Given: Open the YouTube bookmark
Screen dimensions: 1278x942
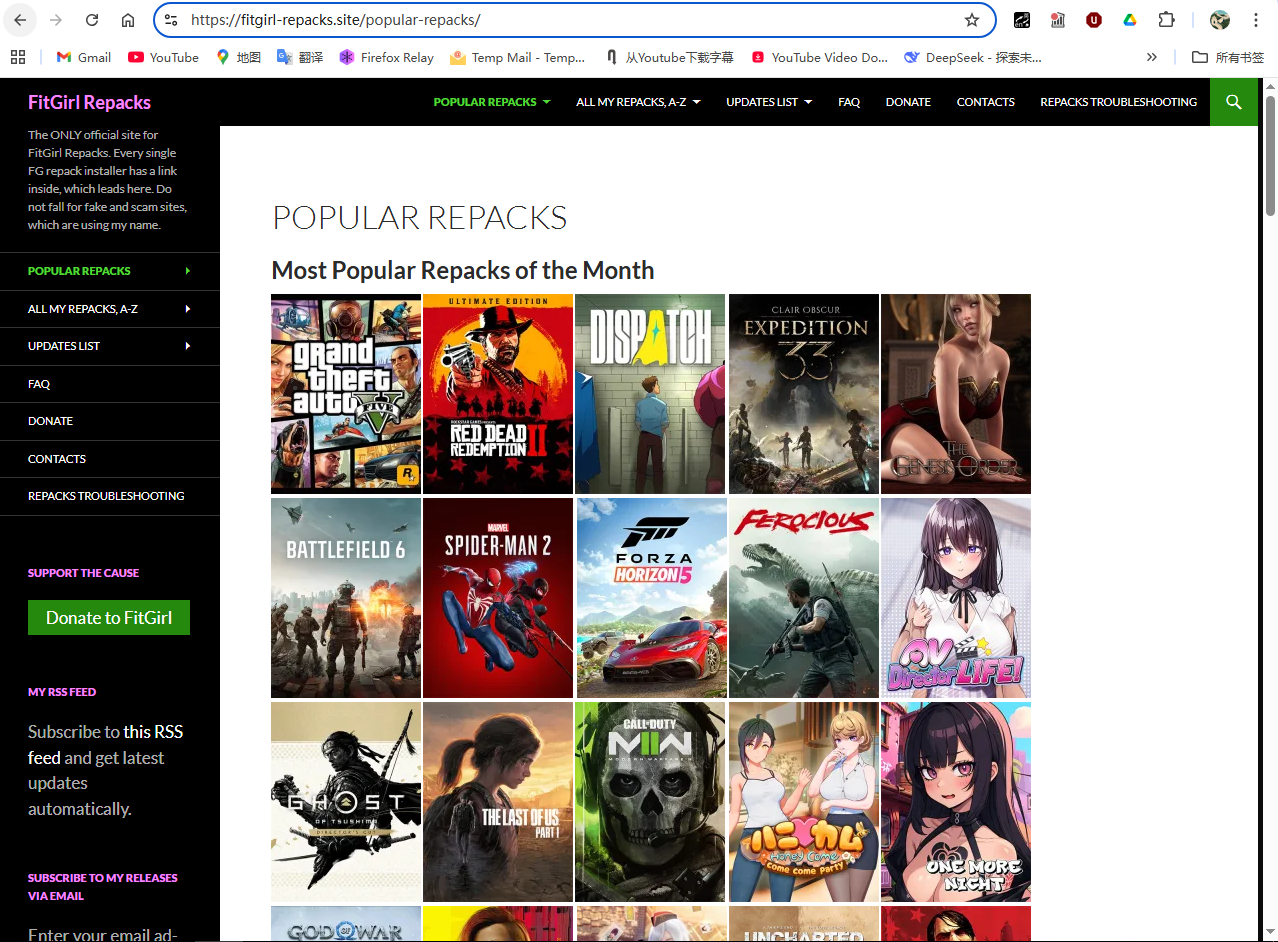Looking at the screenshot, I should (163, 57).
